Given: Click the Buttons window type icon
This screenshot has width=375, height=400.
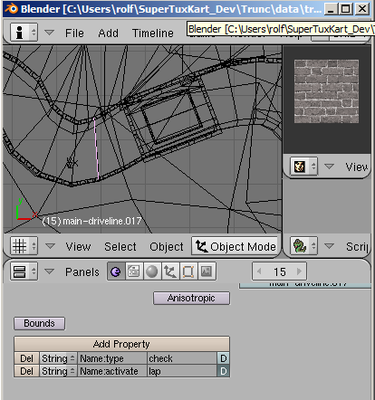Looking at the screenshot, I should coord(23,272).
